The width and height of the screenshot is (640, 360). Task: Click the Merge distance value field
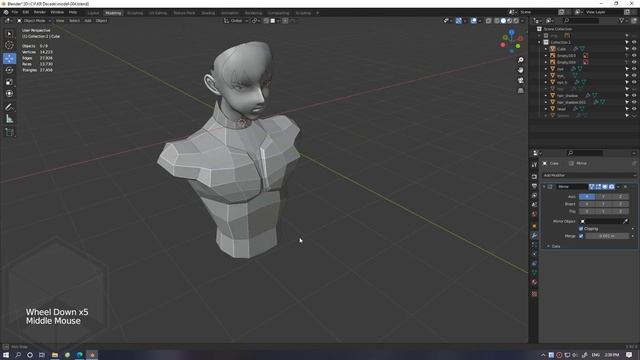pyautogui.click(x=607, y=236)
